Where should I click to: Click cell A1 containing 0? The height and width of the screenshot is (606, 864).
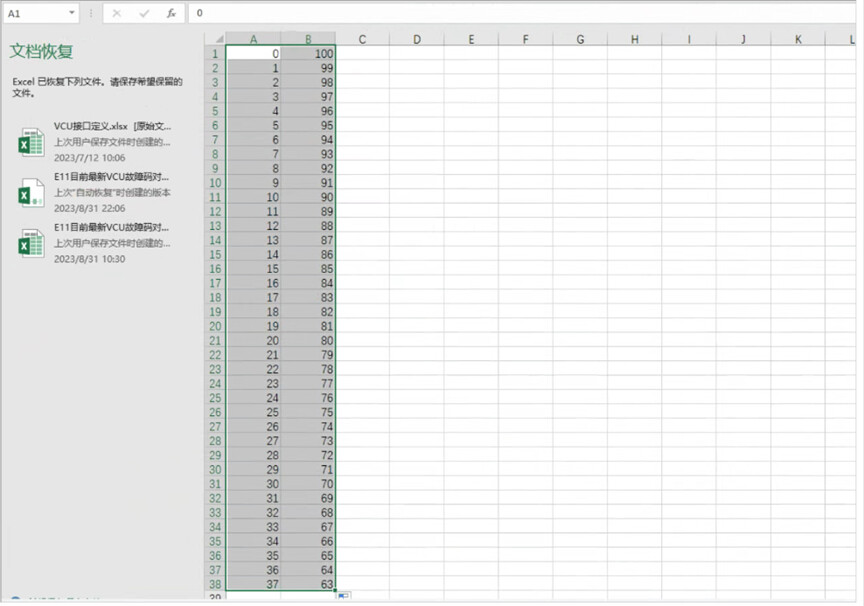(x=253, y=53)
